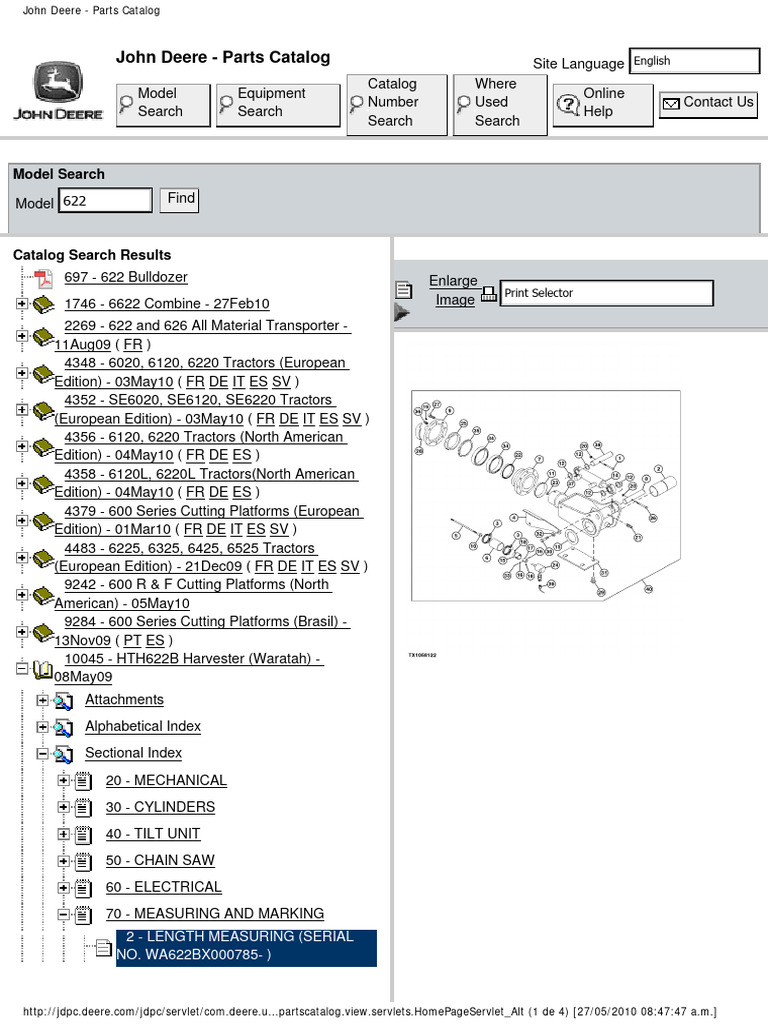Click the notepad icon beside 50 - CHAIN SAW
Screen dimensions: 768x1024
point(83,861)
